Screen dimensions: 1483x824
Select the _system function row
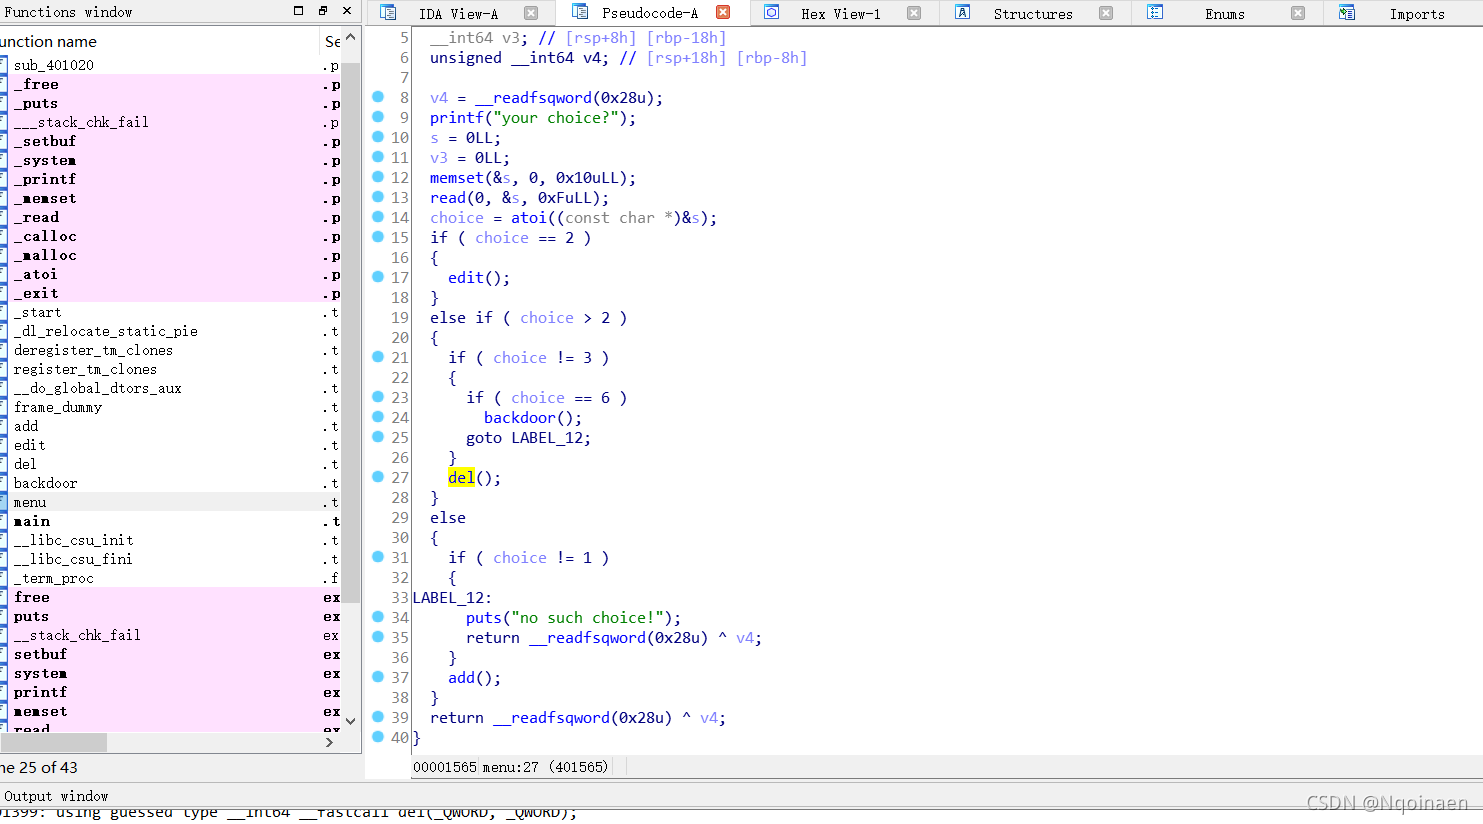(170, 160)
